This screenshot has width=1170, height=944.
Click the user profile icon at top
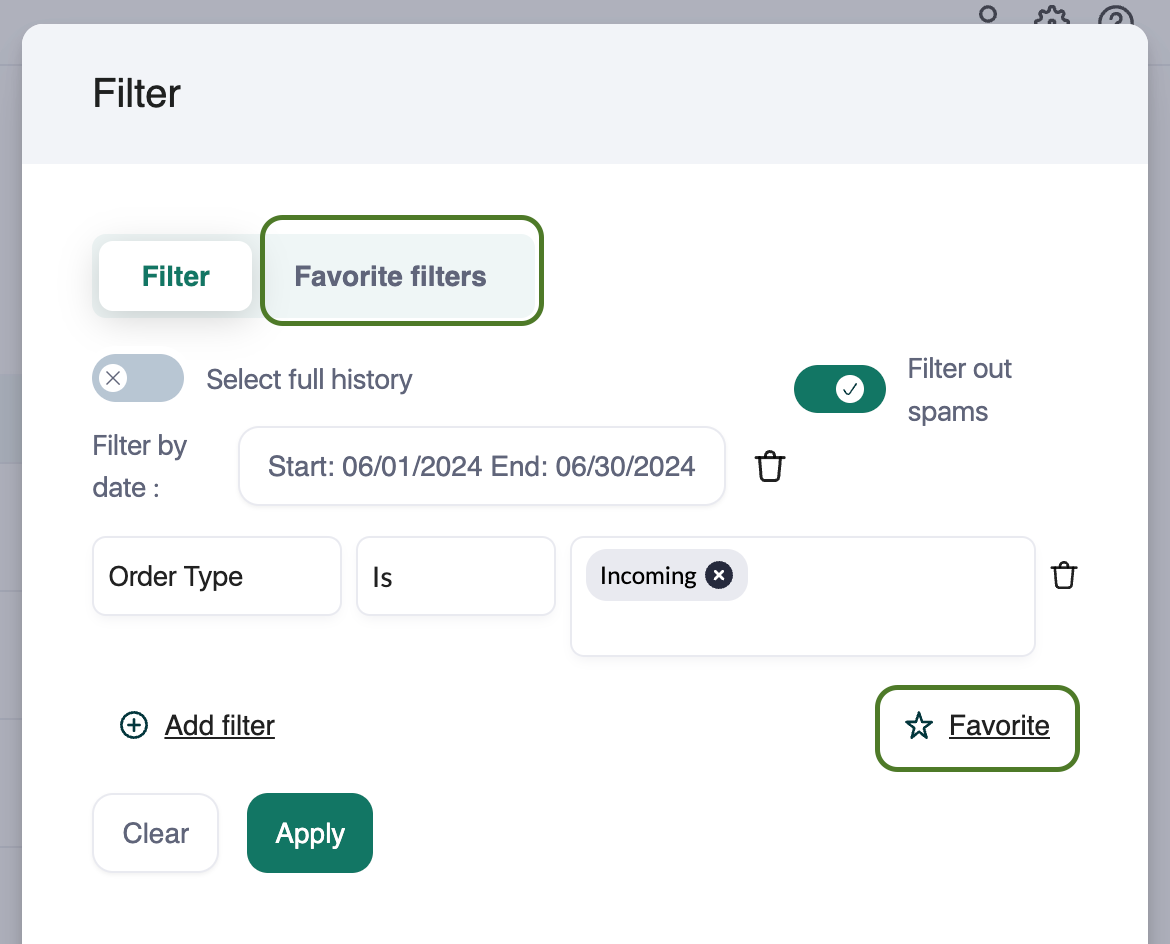988,14
